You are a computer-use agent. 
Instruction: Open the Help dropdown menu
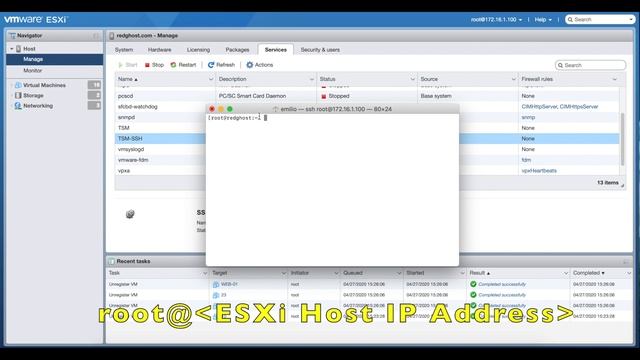tap(543, 20)
